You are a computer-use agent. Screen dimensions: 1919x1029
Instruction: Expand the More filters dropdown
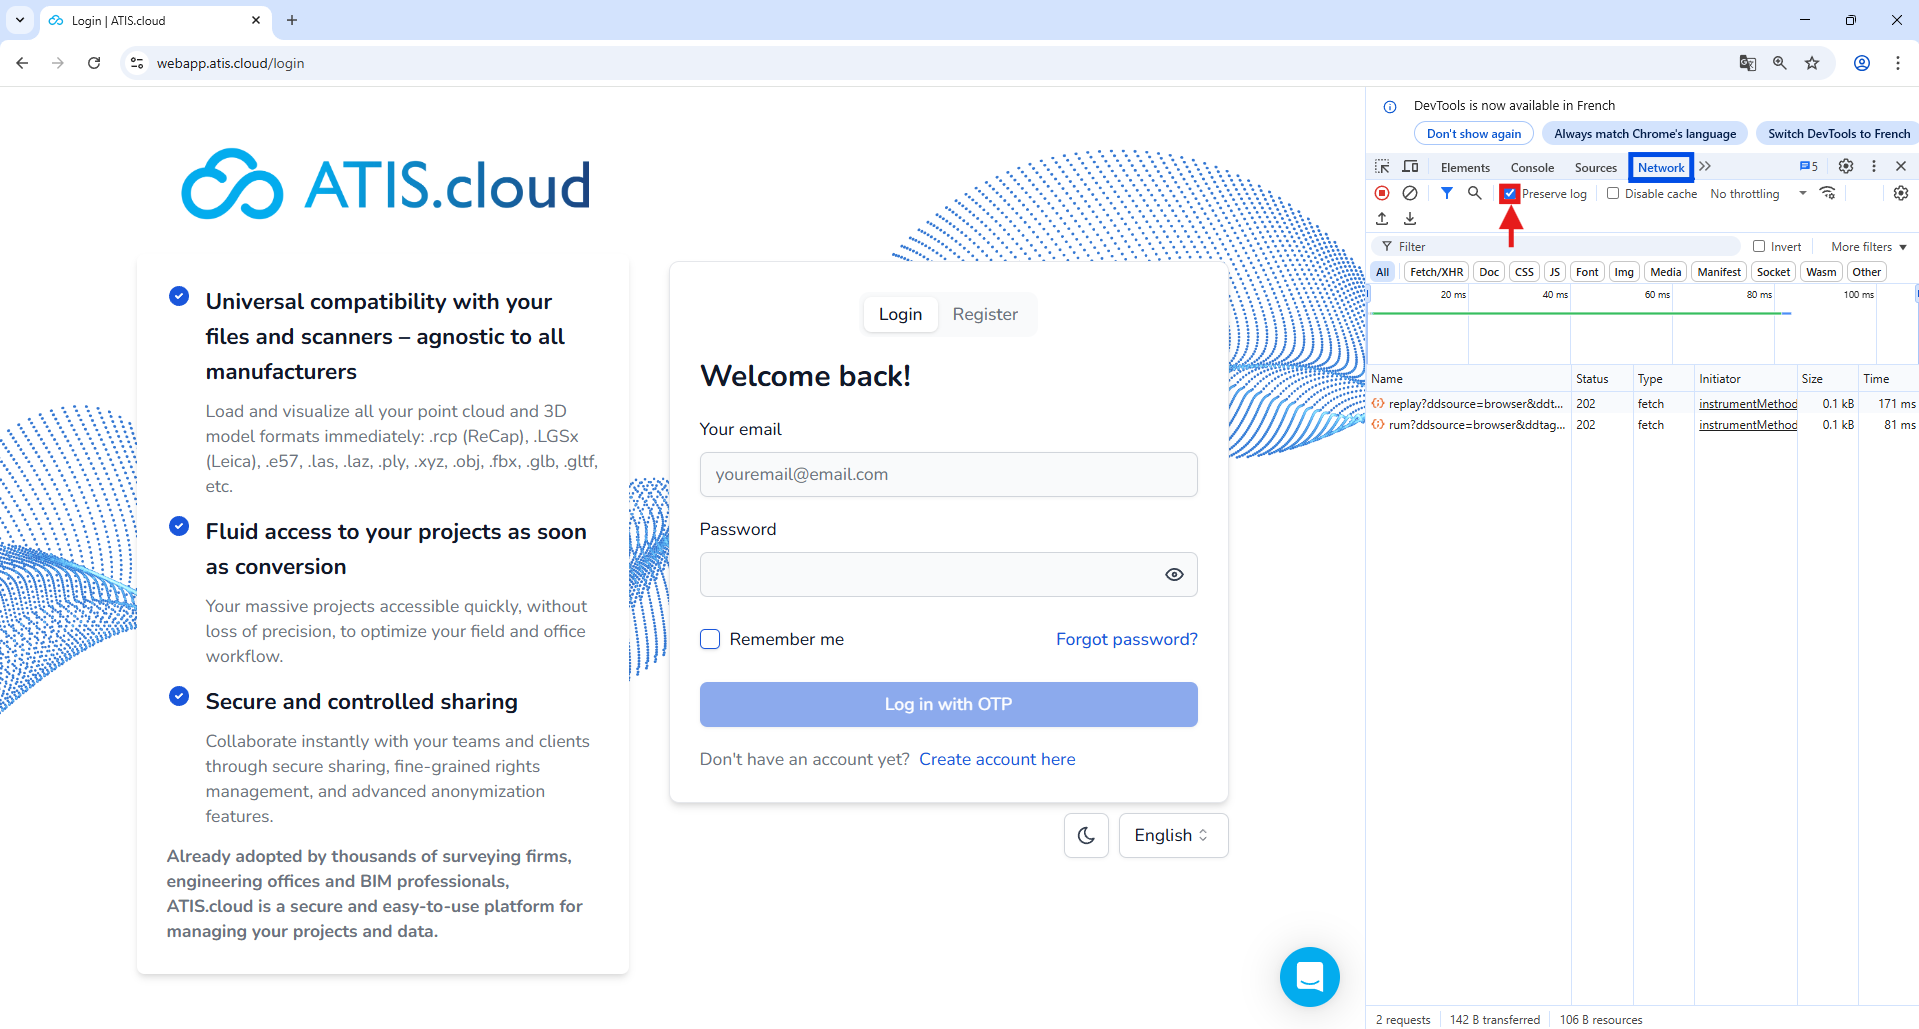tap(1868, 247)
